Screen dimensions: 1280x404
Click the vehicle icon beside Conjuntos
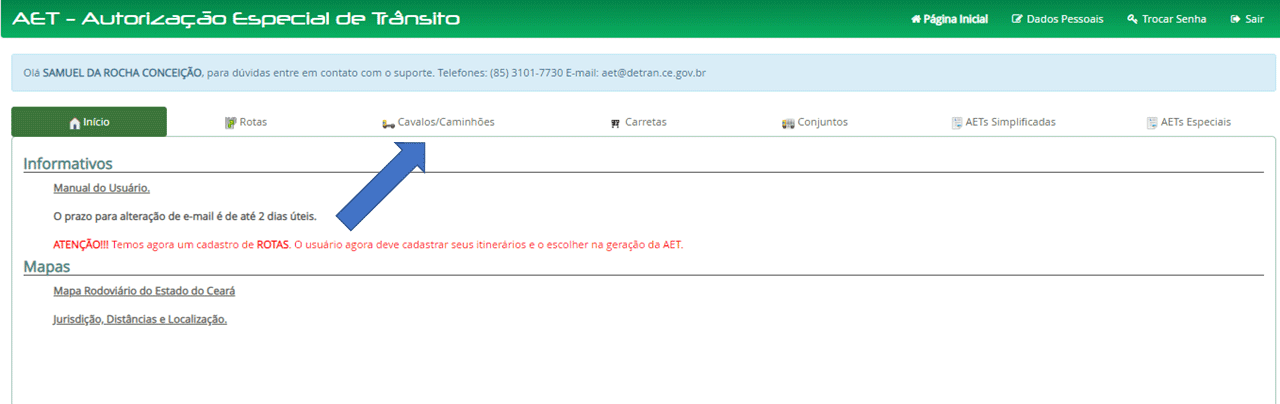pyautogui.click(x=788, y=123)
